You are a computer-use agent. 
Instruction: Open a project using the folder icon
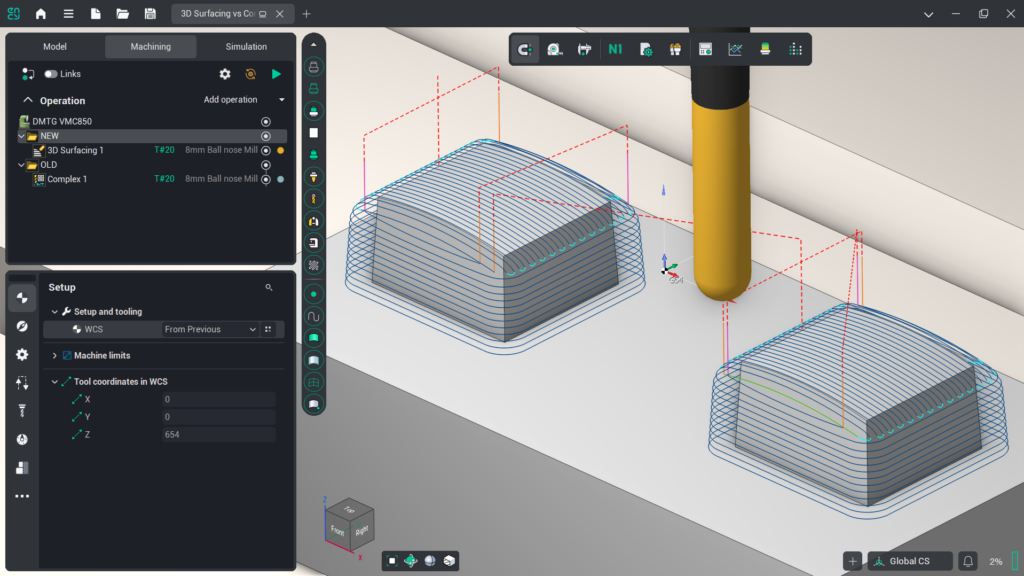(x=122, y=14)
